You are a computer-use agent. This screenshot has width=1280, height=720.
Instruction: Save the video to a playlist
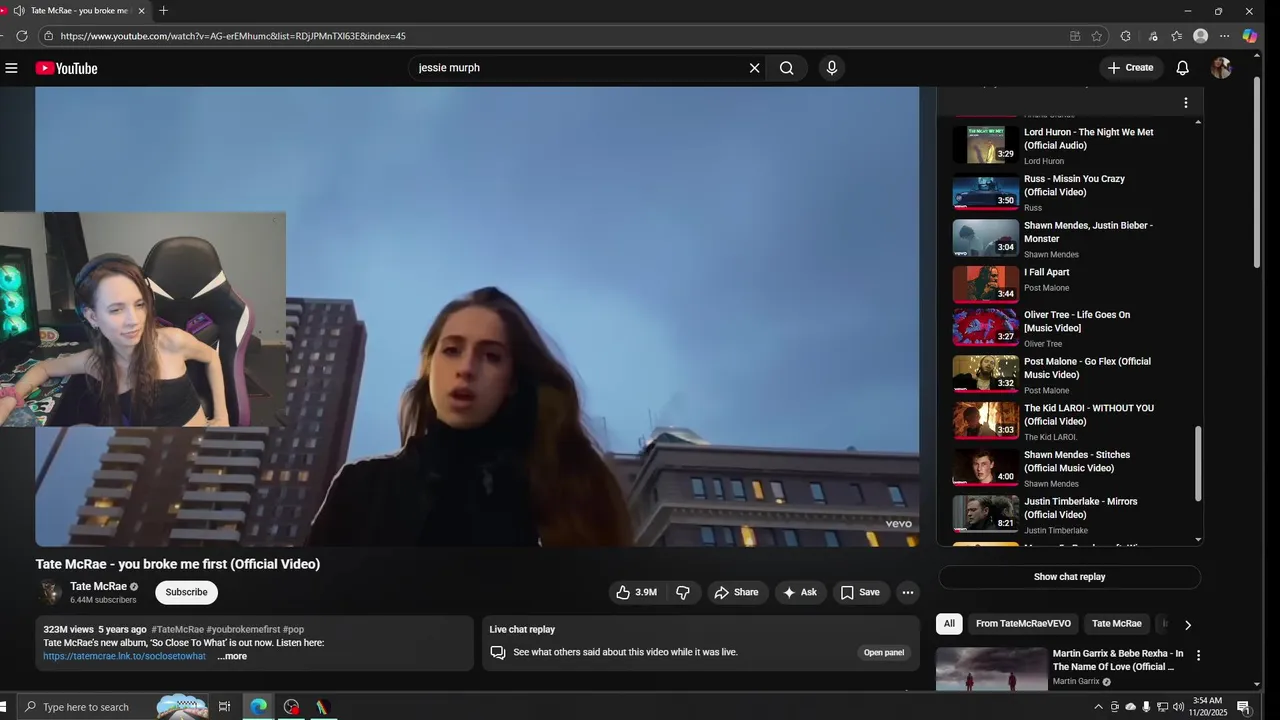(x=860, y=592)
